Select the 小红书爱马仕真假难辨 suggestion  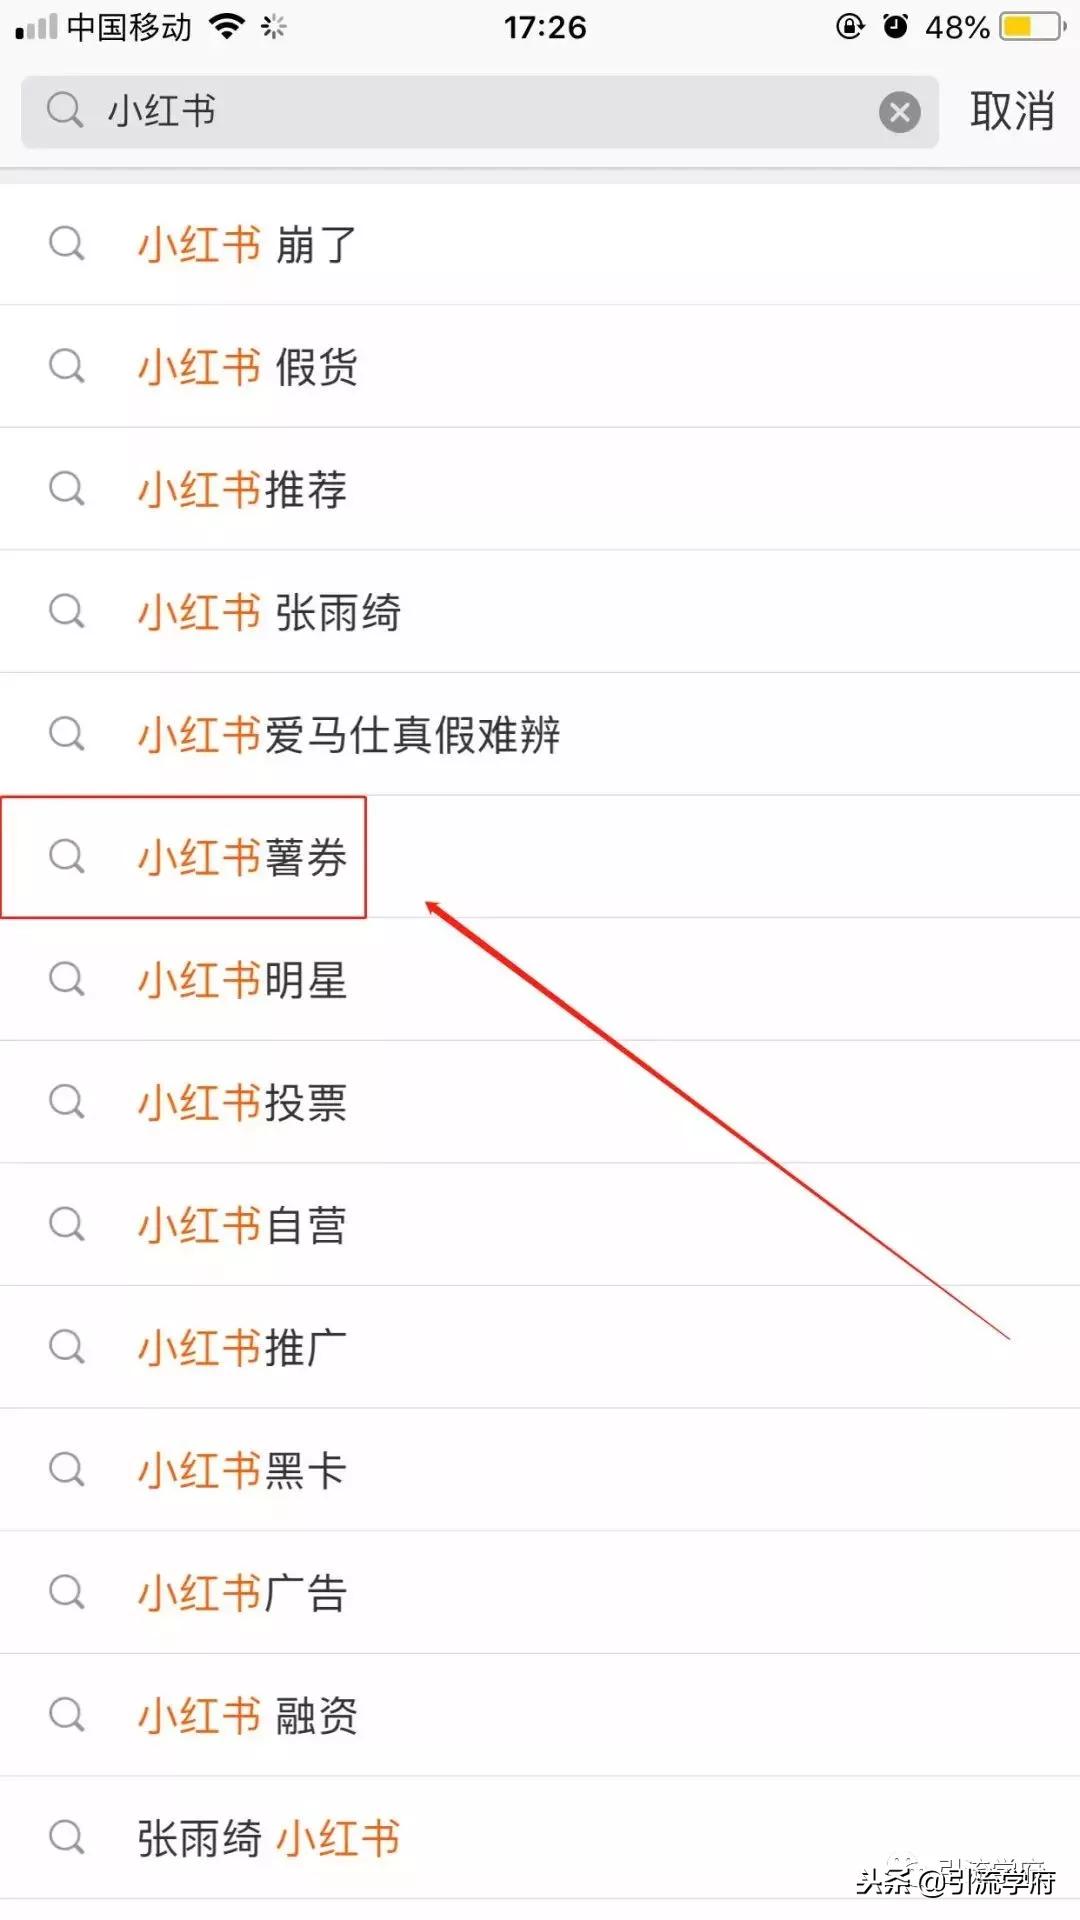tap(350, 733)
